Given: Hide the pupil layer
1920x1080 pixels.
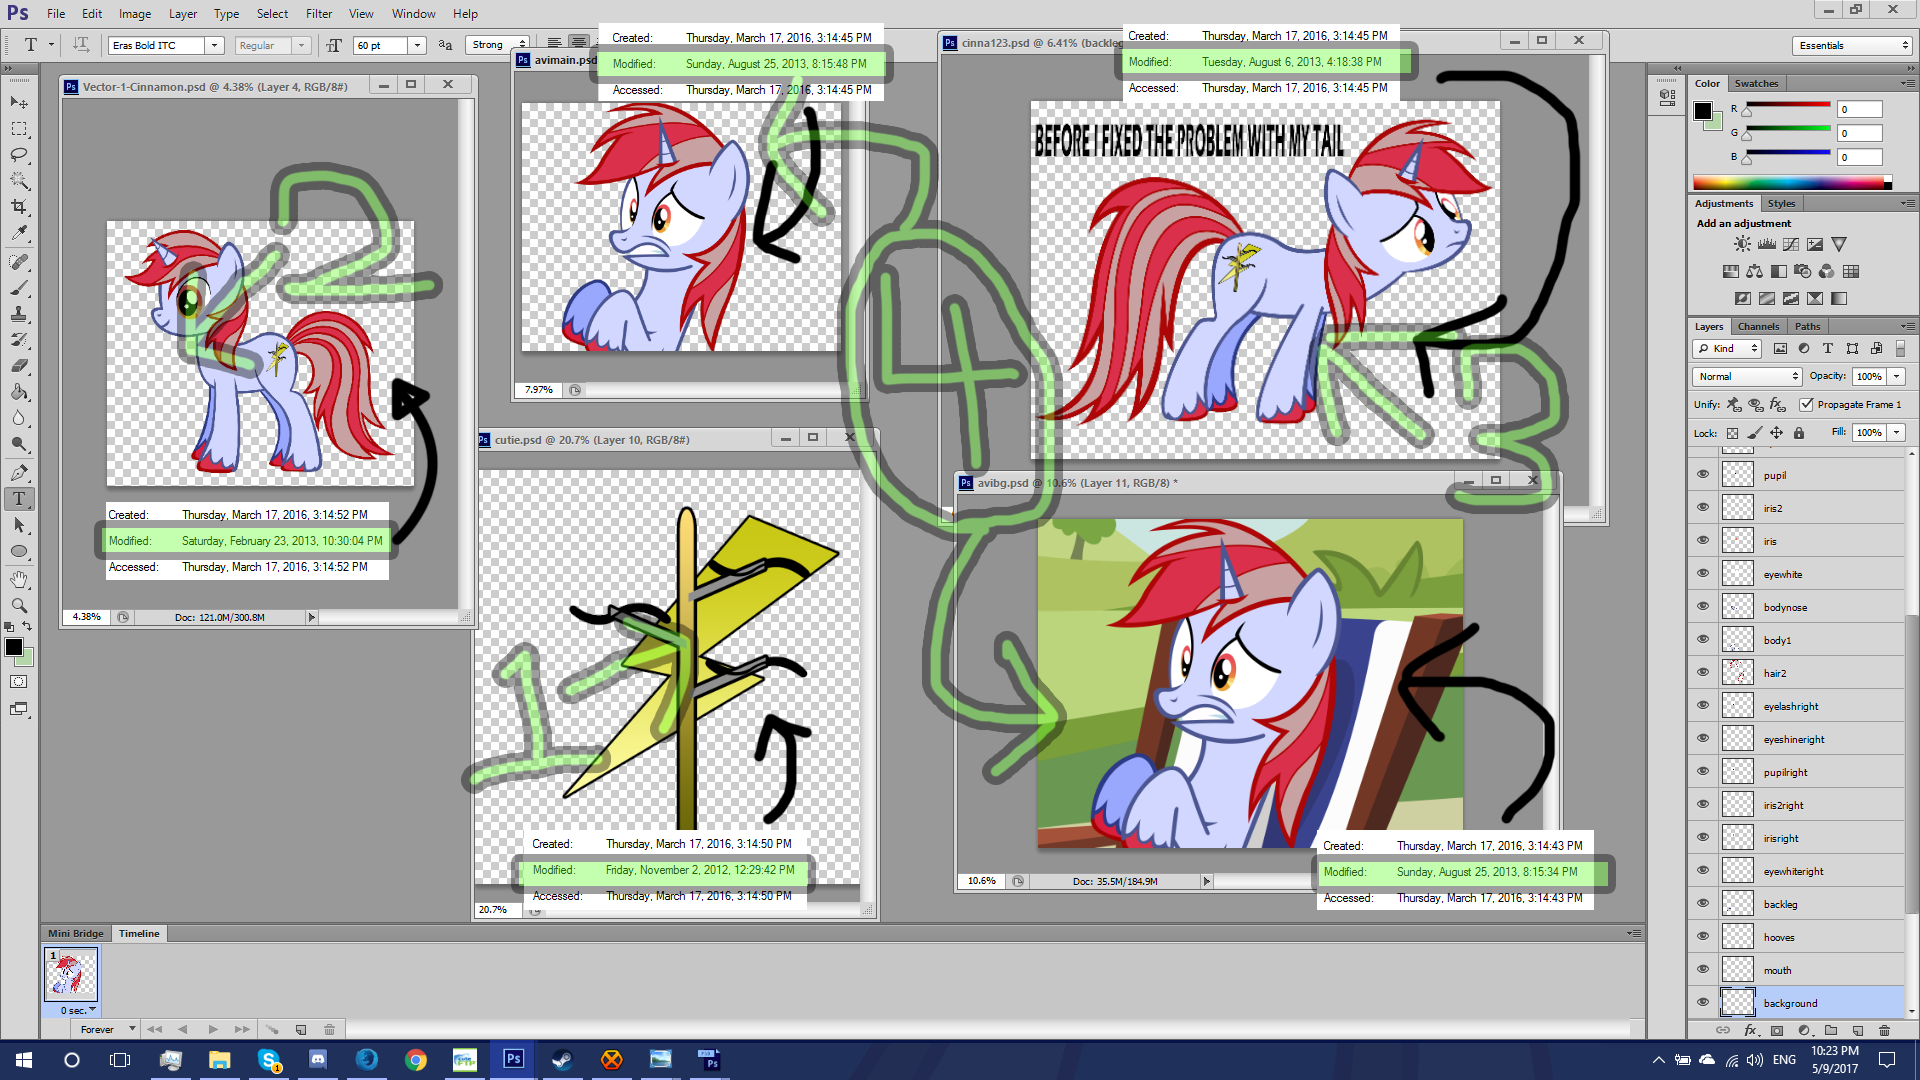Looking at the screenshot, I should [x=1703, y=475].
